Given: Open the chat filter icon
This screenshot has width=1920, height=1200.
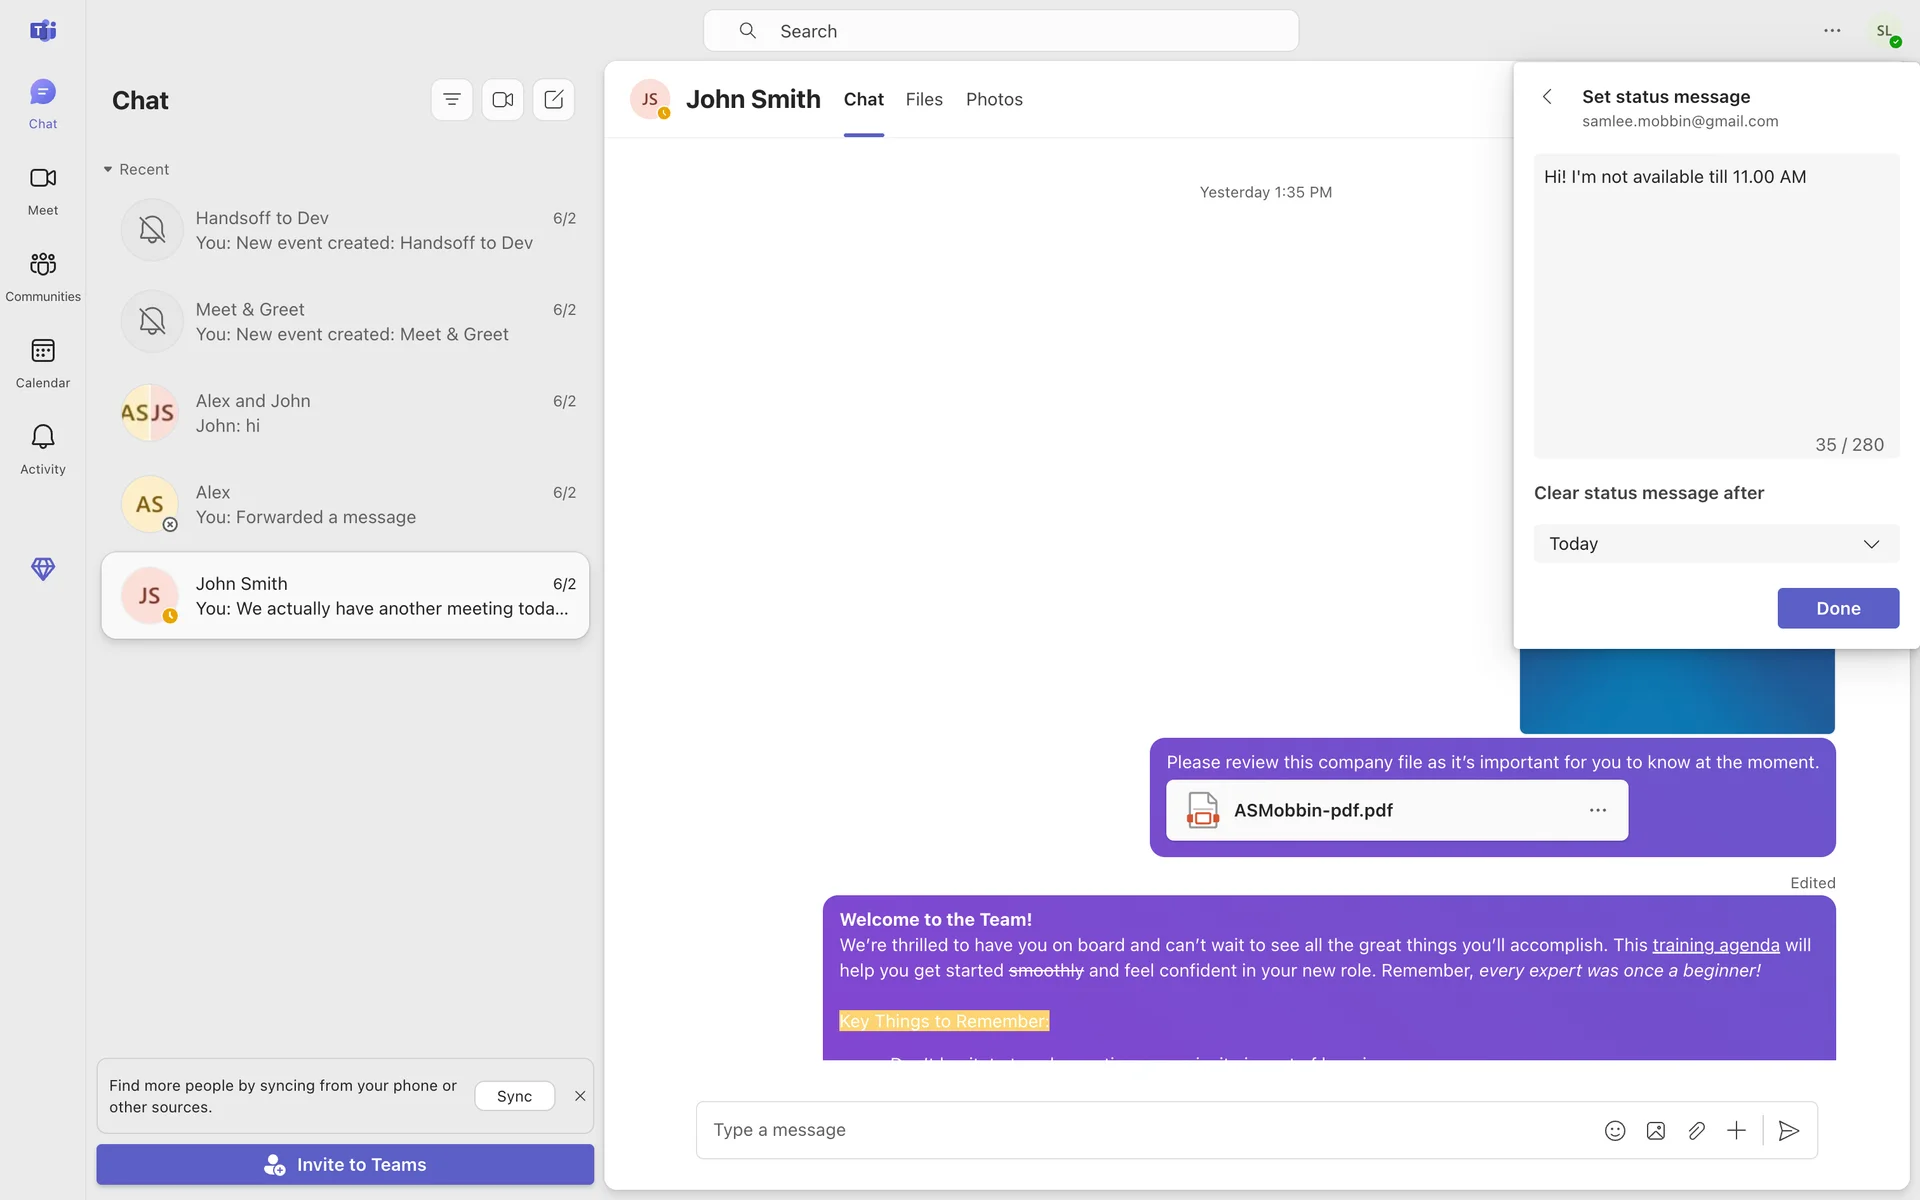Looking at the screenshot, I should click(x=452, y=100).
